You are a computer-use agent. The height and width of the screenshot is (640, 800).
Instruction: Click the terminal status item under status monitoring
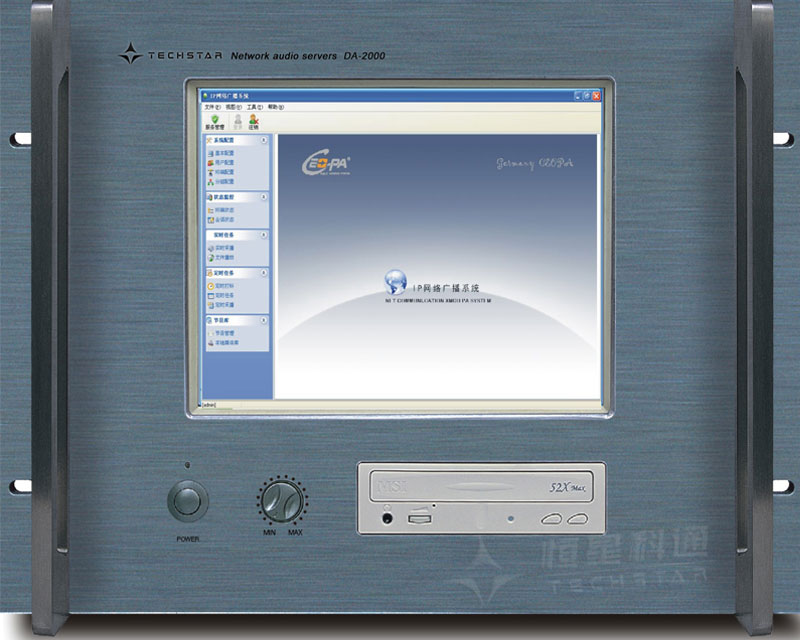222,210
